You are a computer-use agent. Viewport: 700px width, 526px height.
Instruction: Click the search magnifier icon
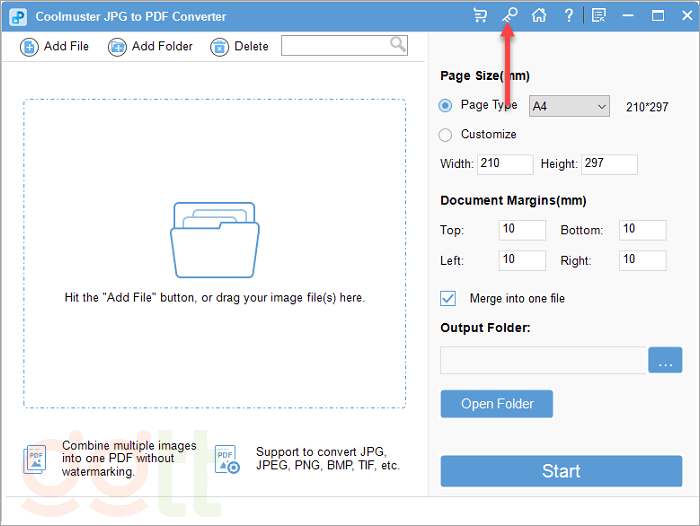397,44
